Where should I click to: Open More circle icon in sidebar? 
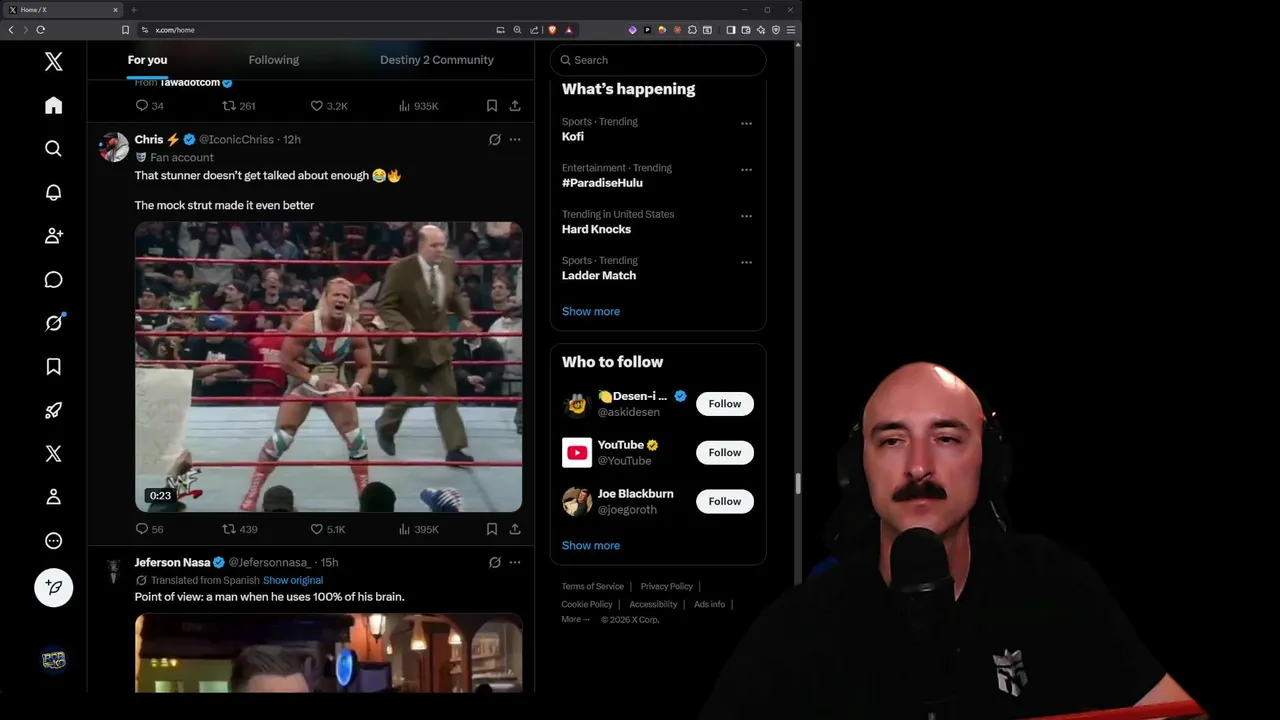pyautogui.click(x=54, y=541)
